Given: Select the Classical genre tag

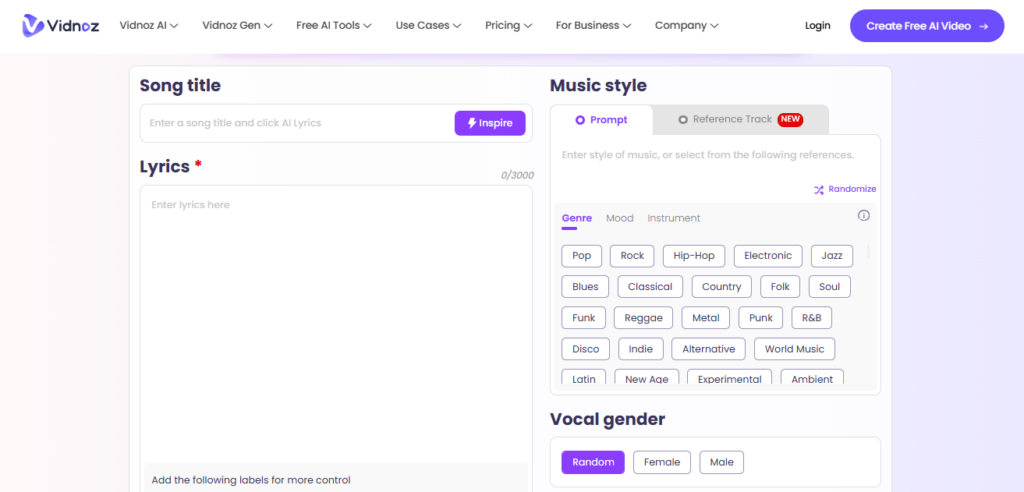Looking at the screenshot, I should click(650, 287).
